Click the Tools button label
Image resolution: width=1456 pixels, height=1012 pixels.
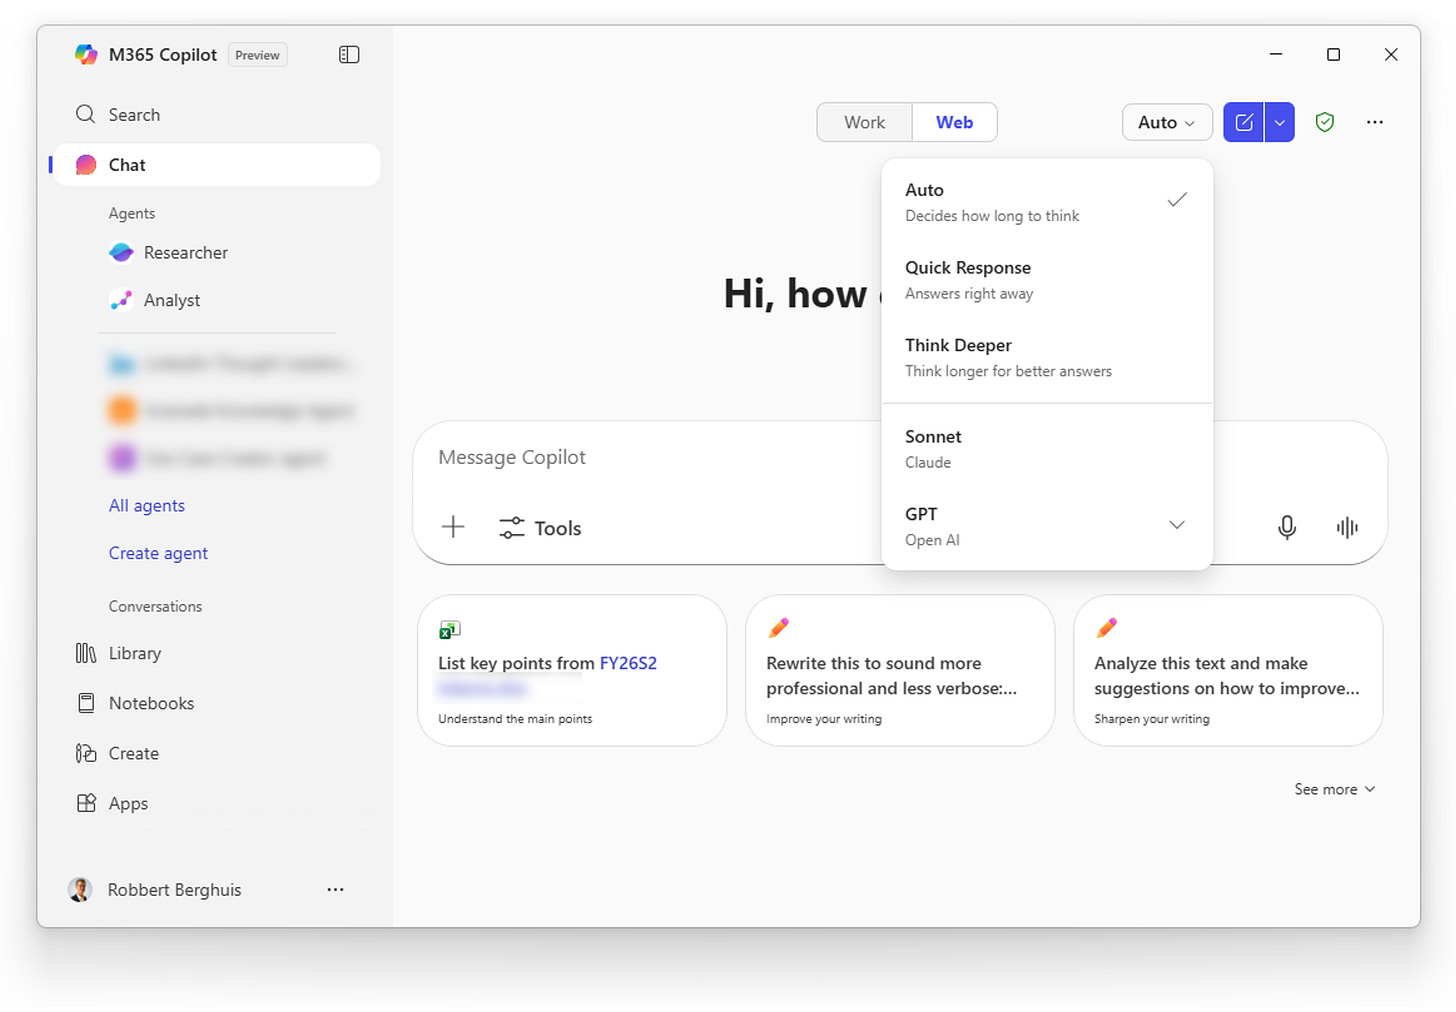(558, 528)
